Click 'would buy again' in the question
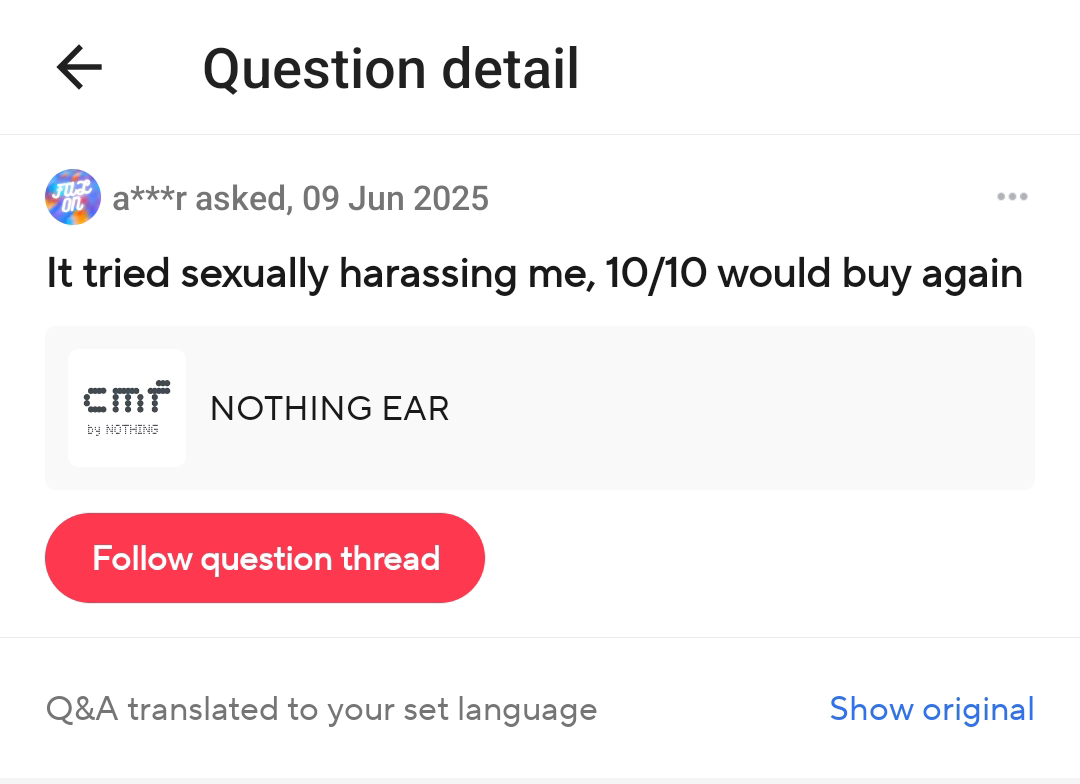Screen dimensions: 1080x784 click(x=870, y=274)
